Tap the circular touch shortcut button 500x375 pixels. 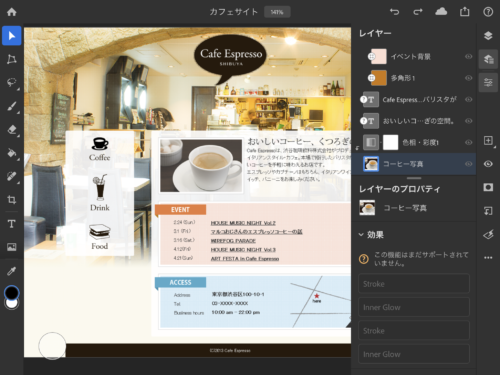click(x=52, y=346)
